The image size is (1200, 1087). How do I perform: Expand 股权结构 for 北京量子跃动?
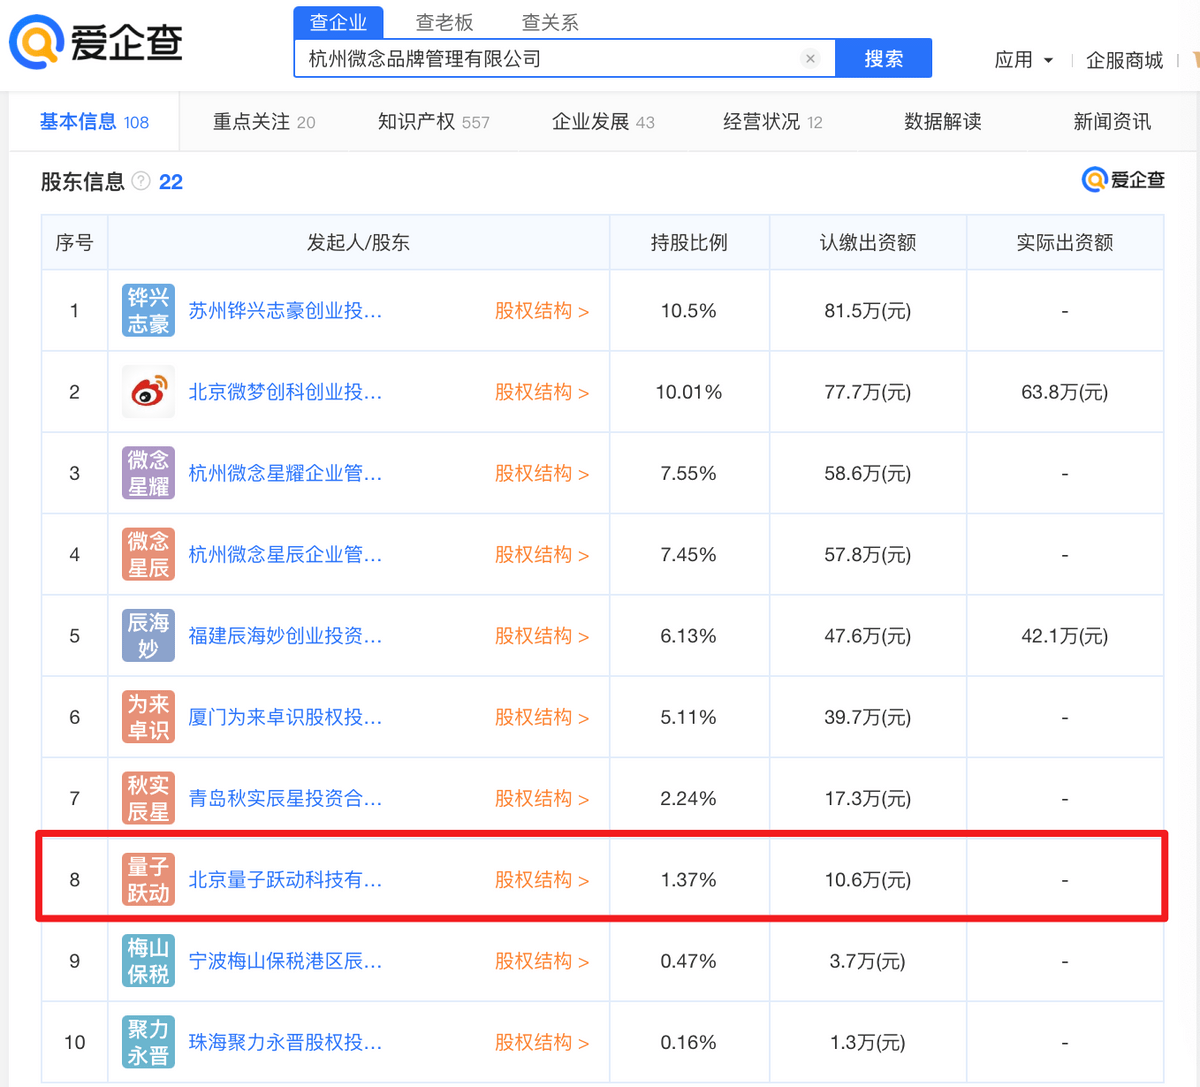tap(541, 880)
